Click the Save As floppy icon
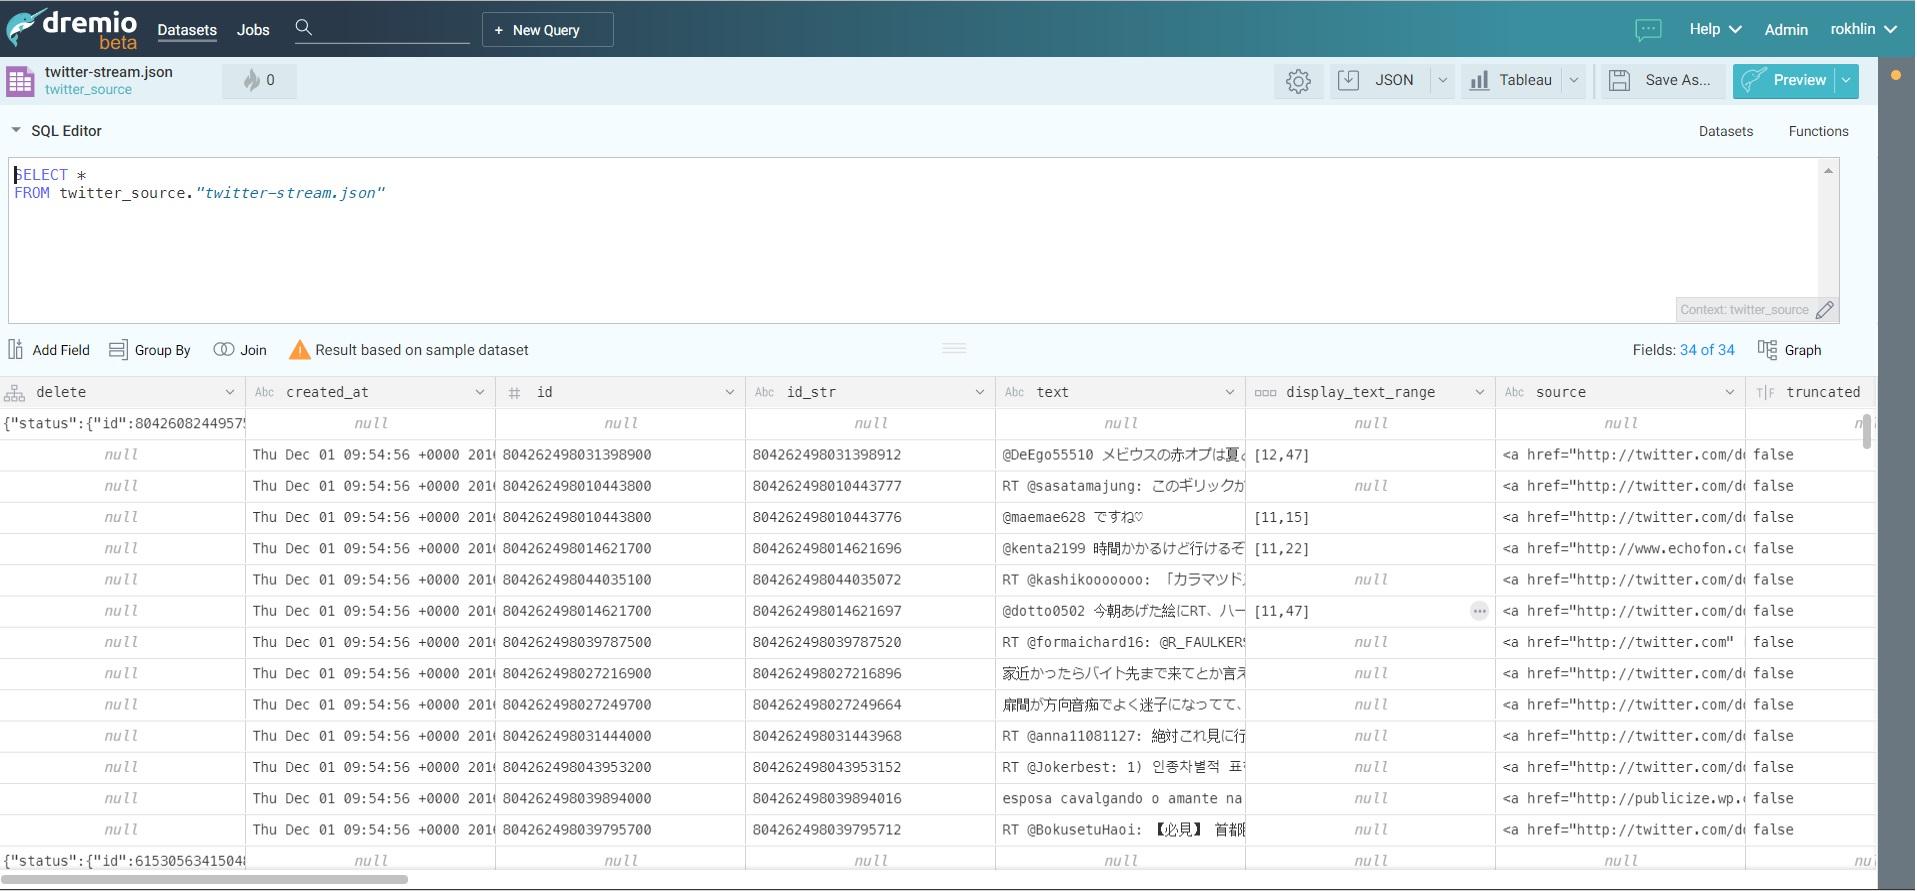Image resolution: width=1917 pixels, height=891 pixels. pyautogui.click(x=1620, y=80)
